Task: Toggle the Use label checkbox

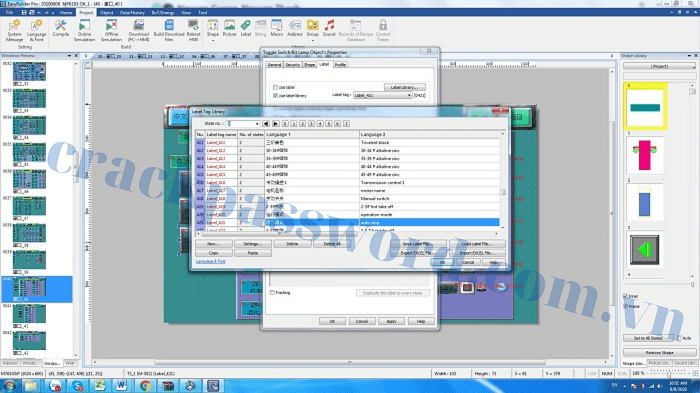Action: [275, 88]
